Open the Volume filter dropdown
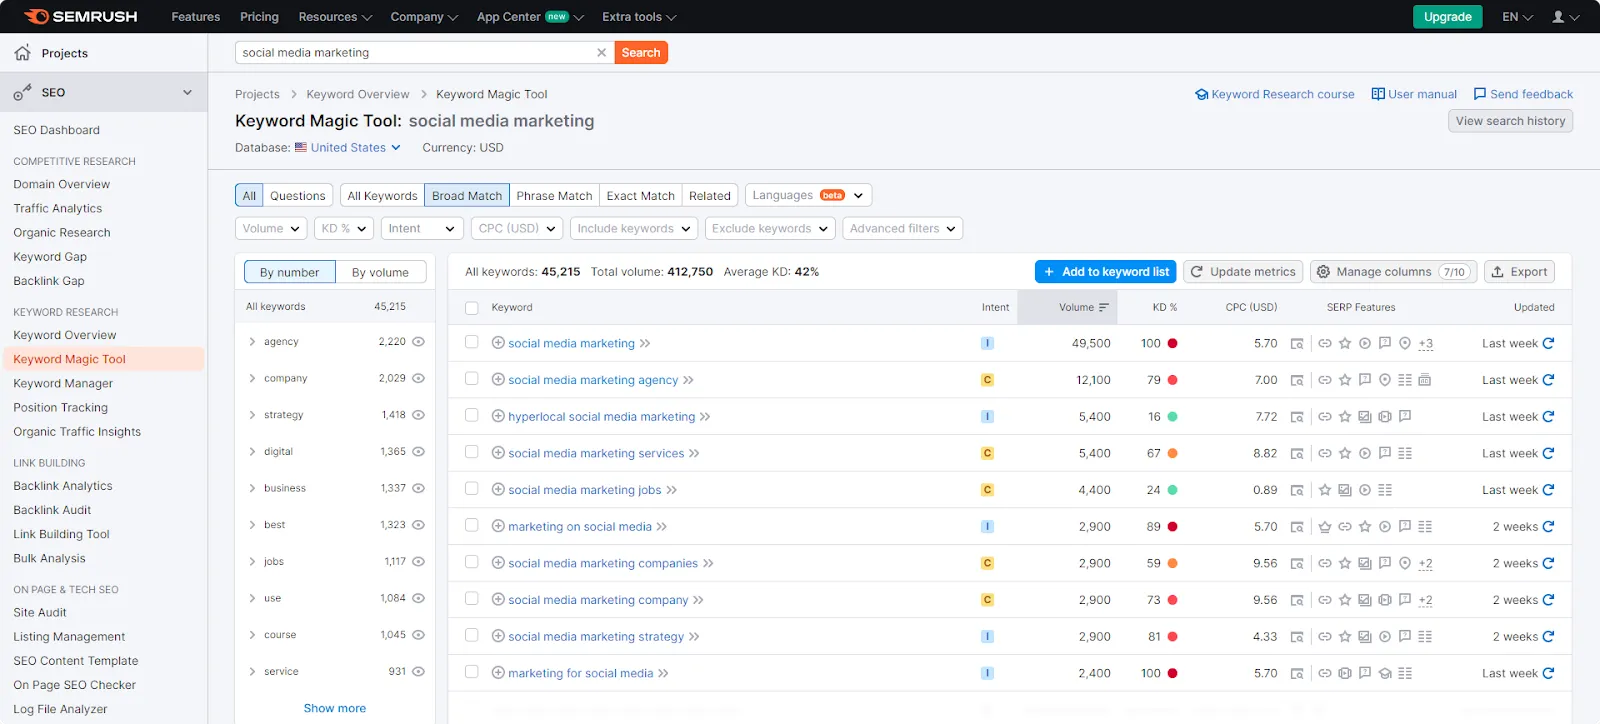This screenshot has height=724, width=1600. (271, 229)
